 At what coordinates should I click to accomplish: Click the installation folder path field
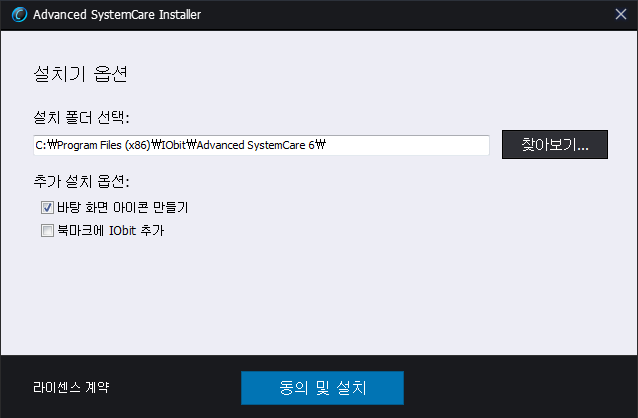click(x=261, y=145)
